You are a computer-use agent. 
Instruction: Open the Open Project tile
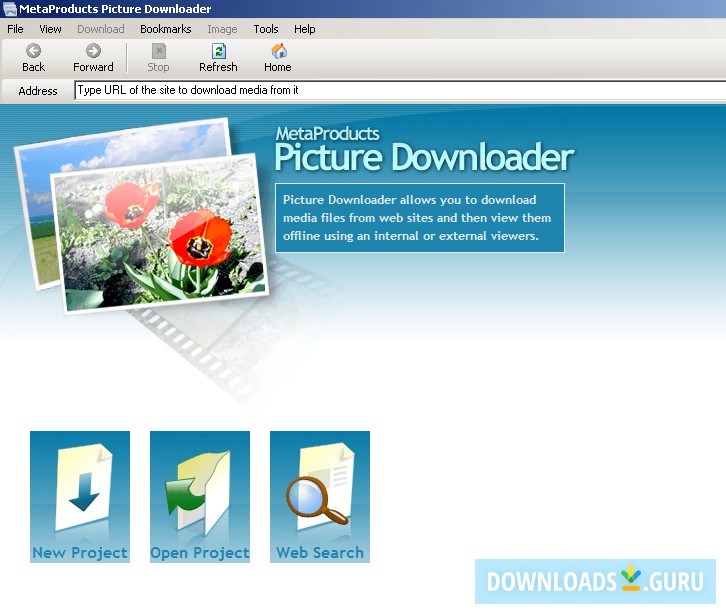point(200,497)
